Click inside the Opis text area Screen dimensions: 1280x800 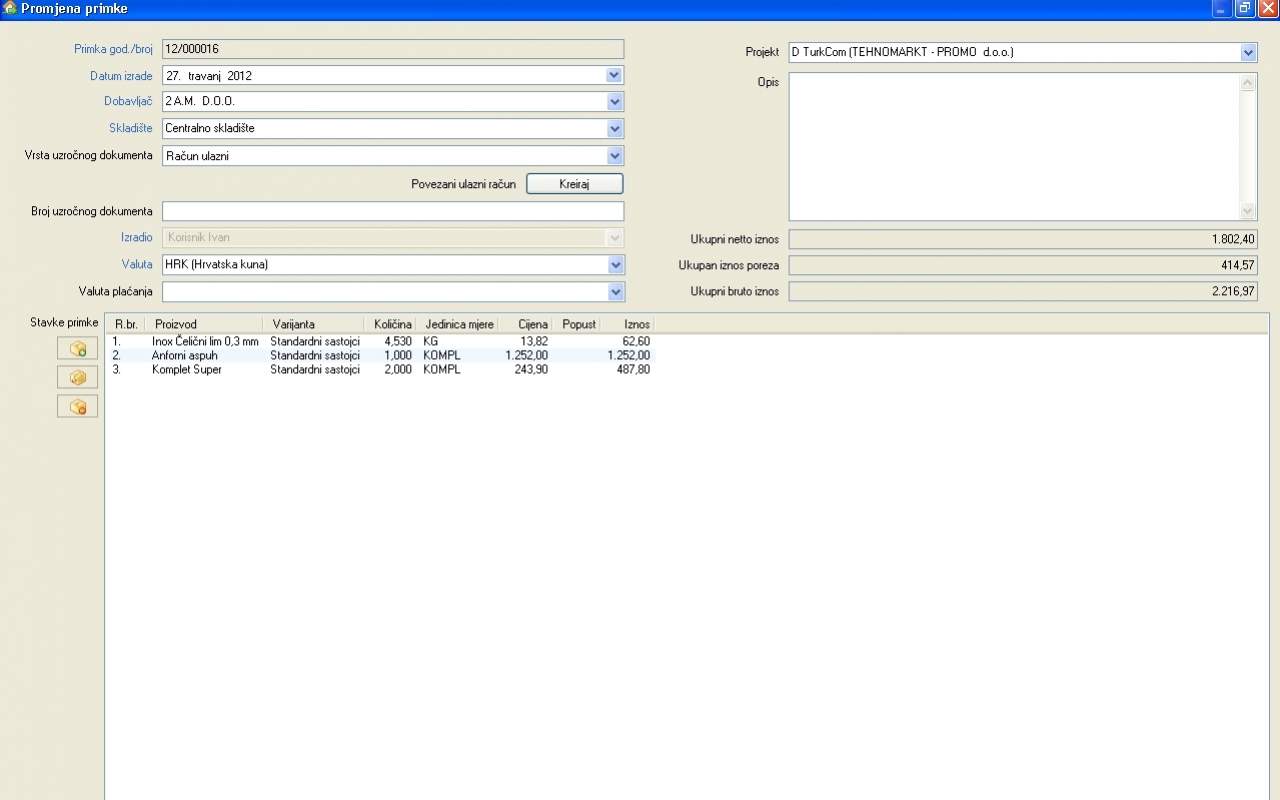point(1012,146)
